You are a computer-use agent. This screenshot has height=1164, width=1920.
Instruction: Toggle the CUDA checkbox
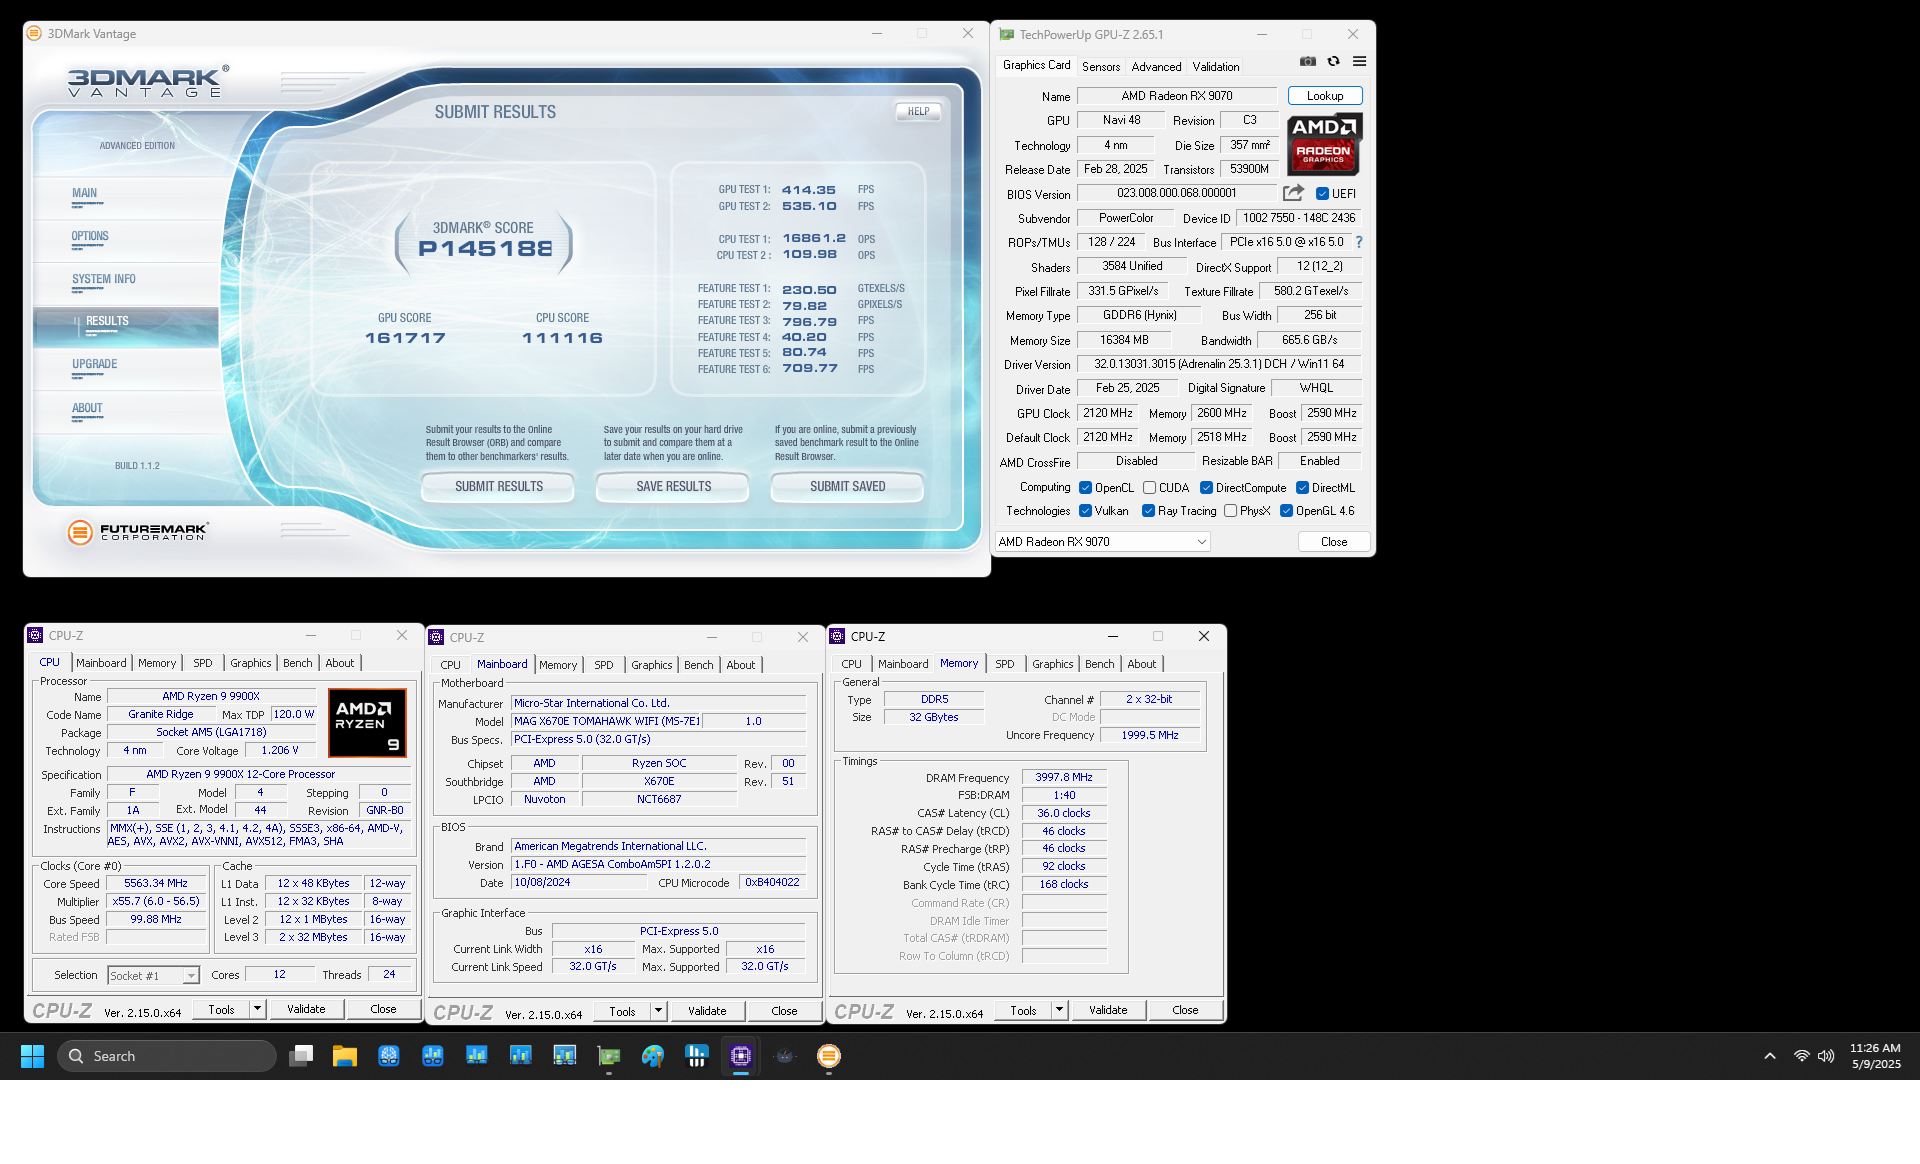(x=1149, y=488)
